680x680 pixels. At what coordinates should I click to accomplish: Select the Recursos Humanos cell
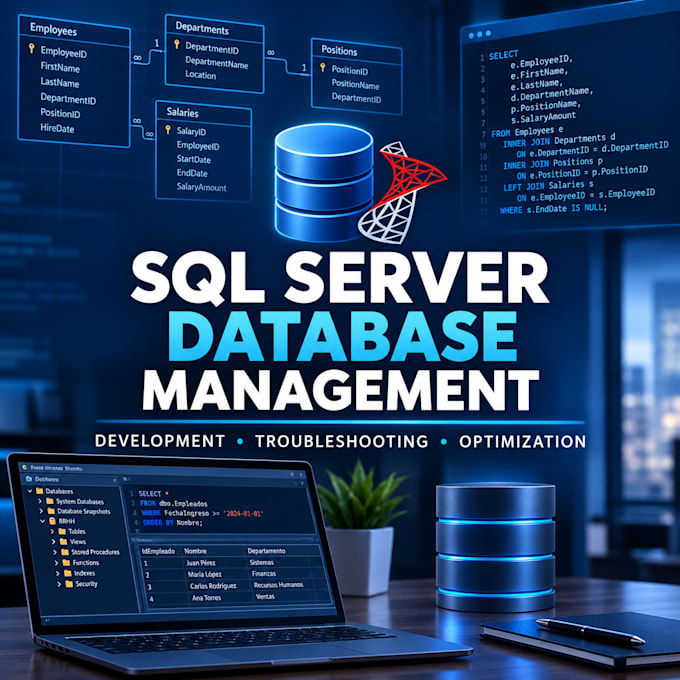pyautogui.click(x=278, y=585)
